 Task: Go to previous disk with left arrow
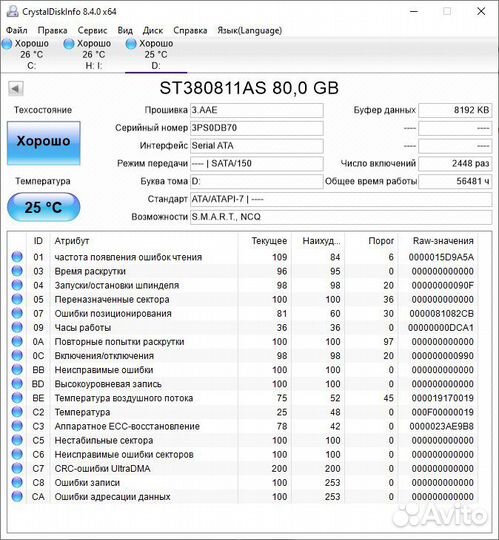(15, 89)
